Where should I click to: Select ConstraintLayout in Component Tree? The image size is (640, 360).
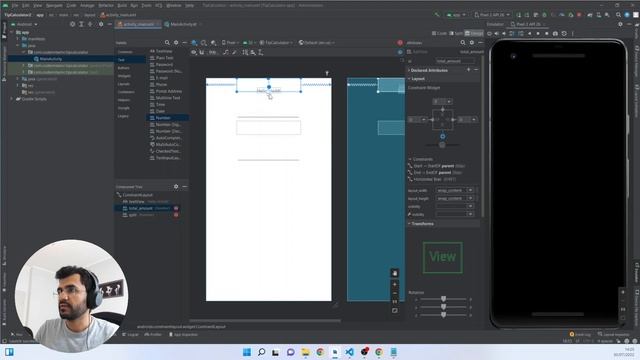coord(137,195)
